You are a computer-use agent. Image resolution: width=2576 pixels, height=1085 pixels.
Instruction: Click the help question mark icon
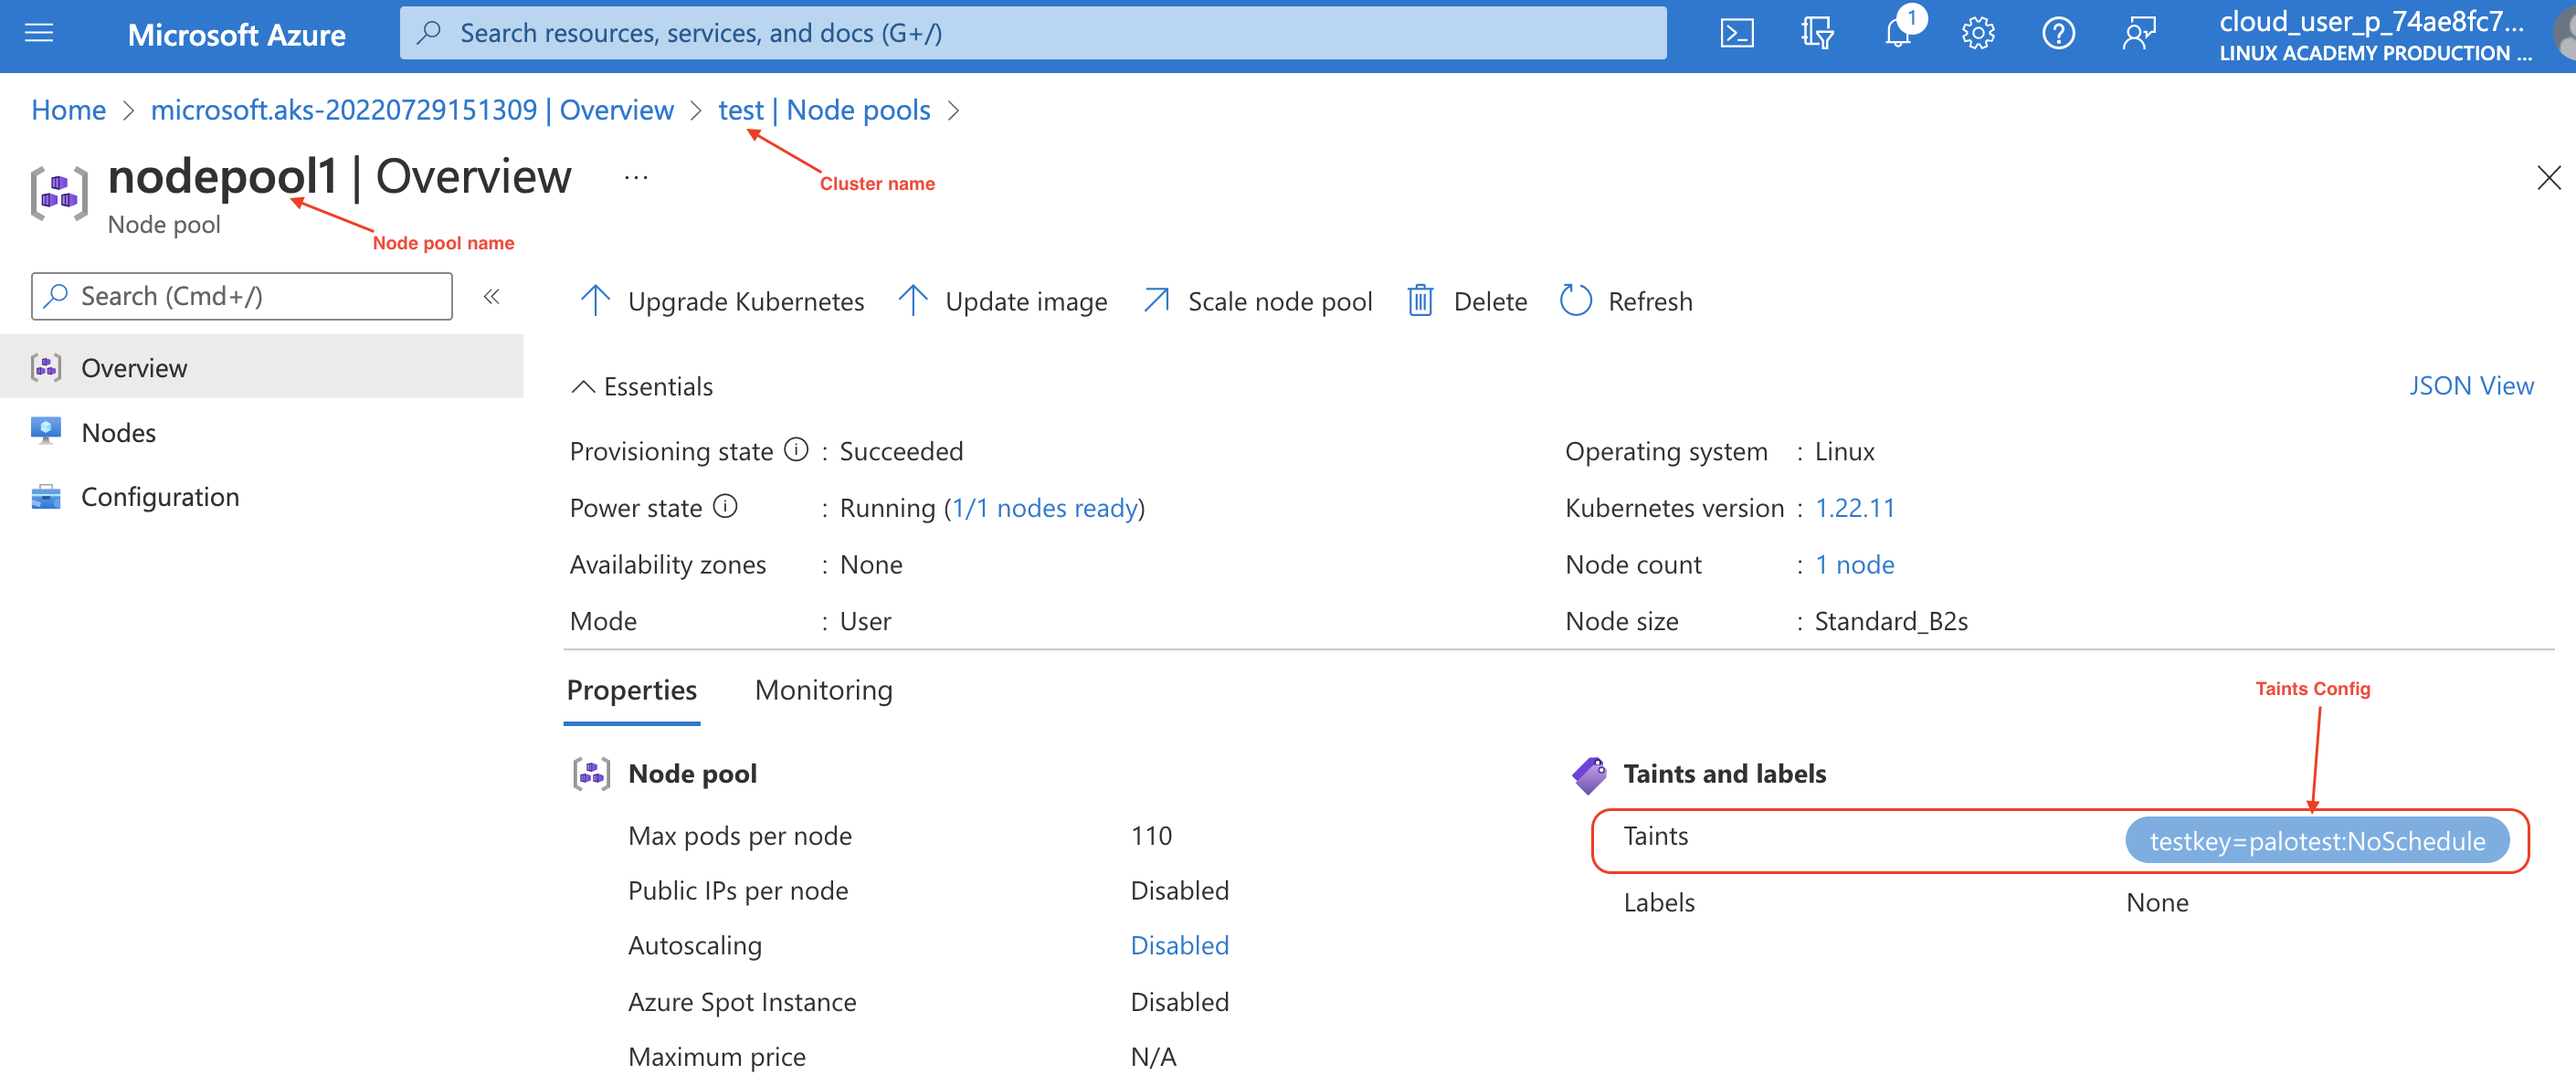pyautogui.click(x=2057, y=34)
